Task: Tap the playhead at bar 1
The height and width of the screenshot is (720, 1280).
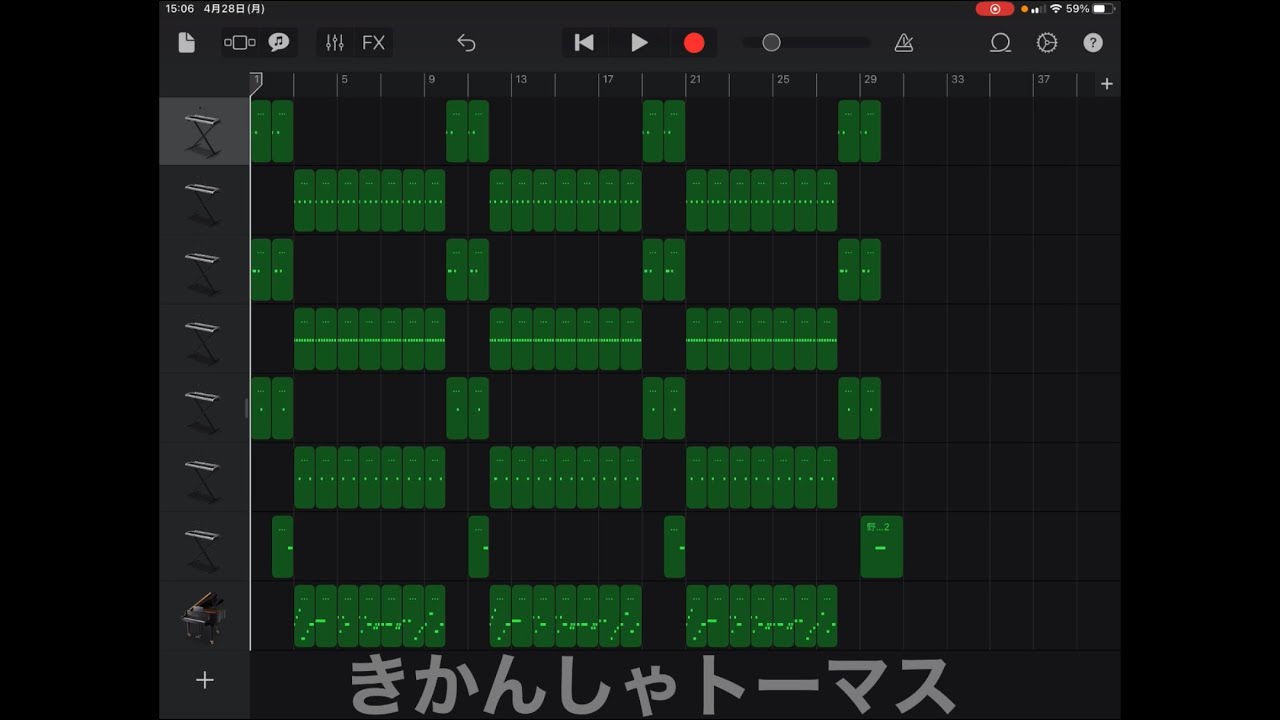Action: (256, 83)
